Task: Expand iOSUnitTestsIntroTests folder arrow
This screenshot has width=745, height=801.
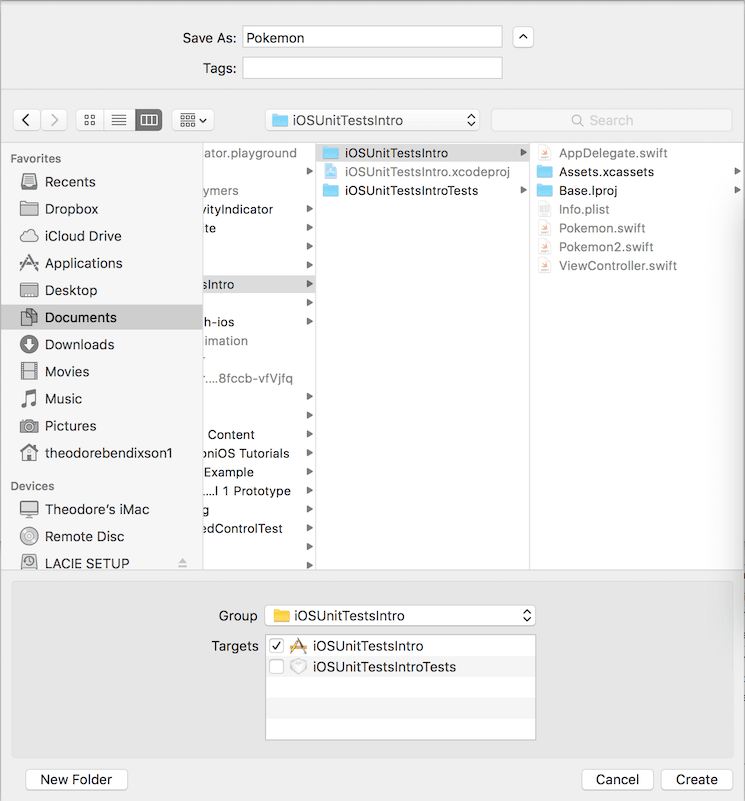Action: [523, 190]
